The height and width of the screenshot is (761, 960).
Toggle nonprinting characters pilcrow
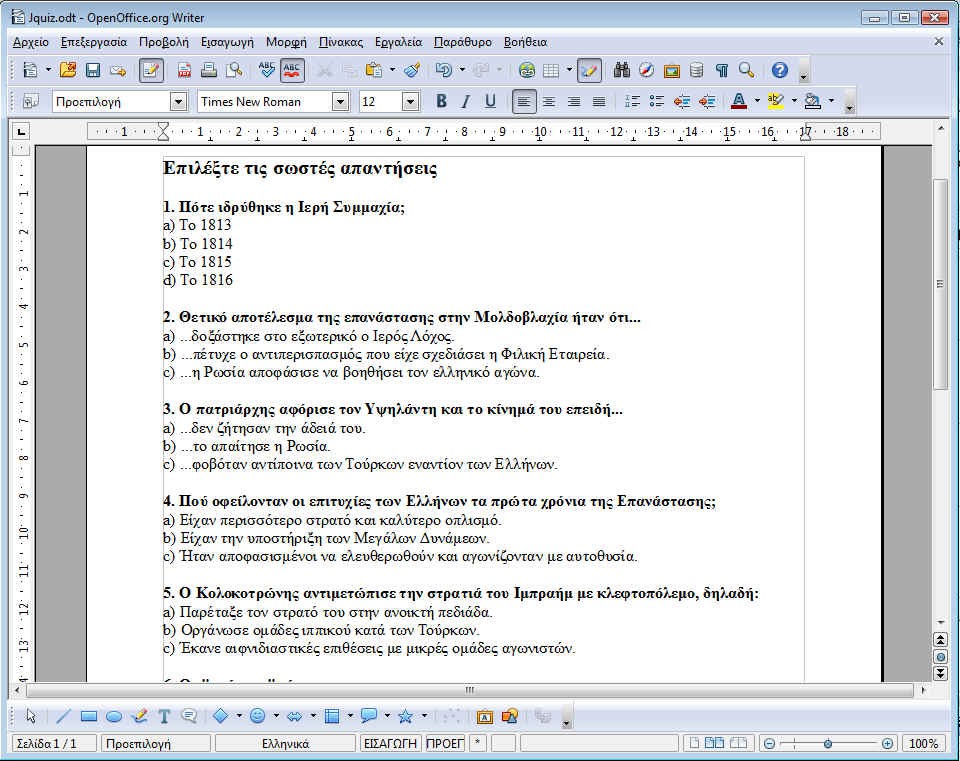(721, 70)
